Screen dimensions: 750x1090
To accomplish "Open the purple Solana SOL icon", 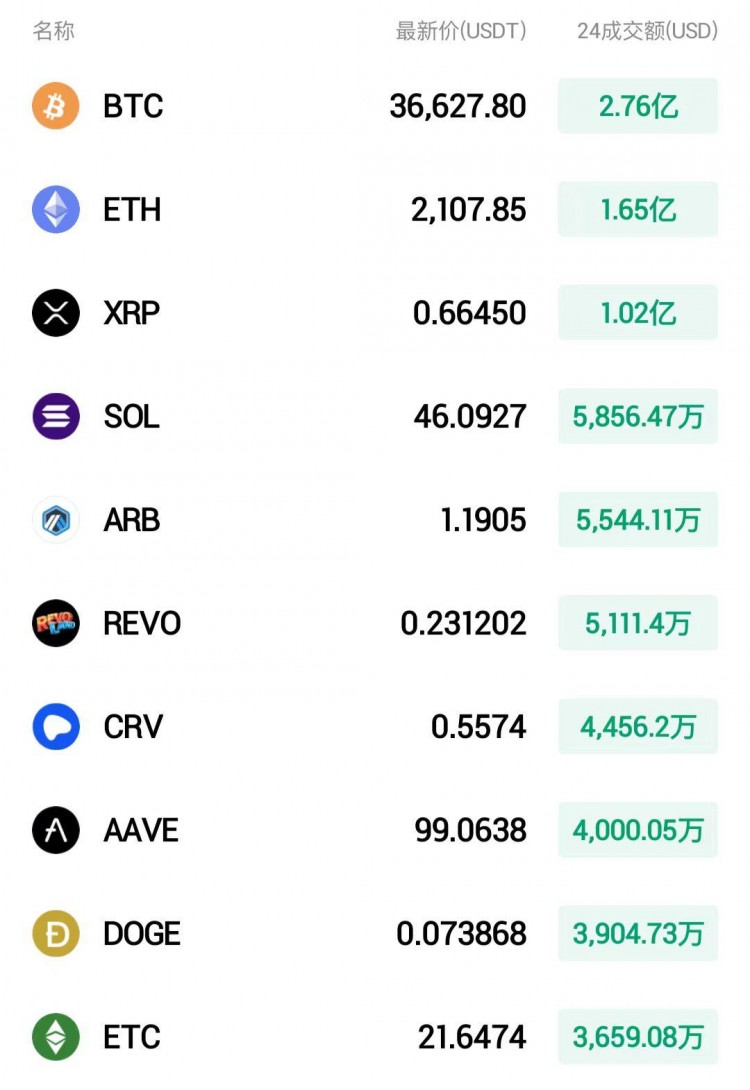I will coord(56,416).
